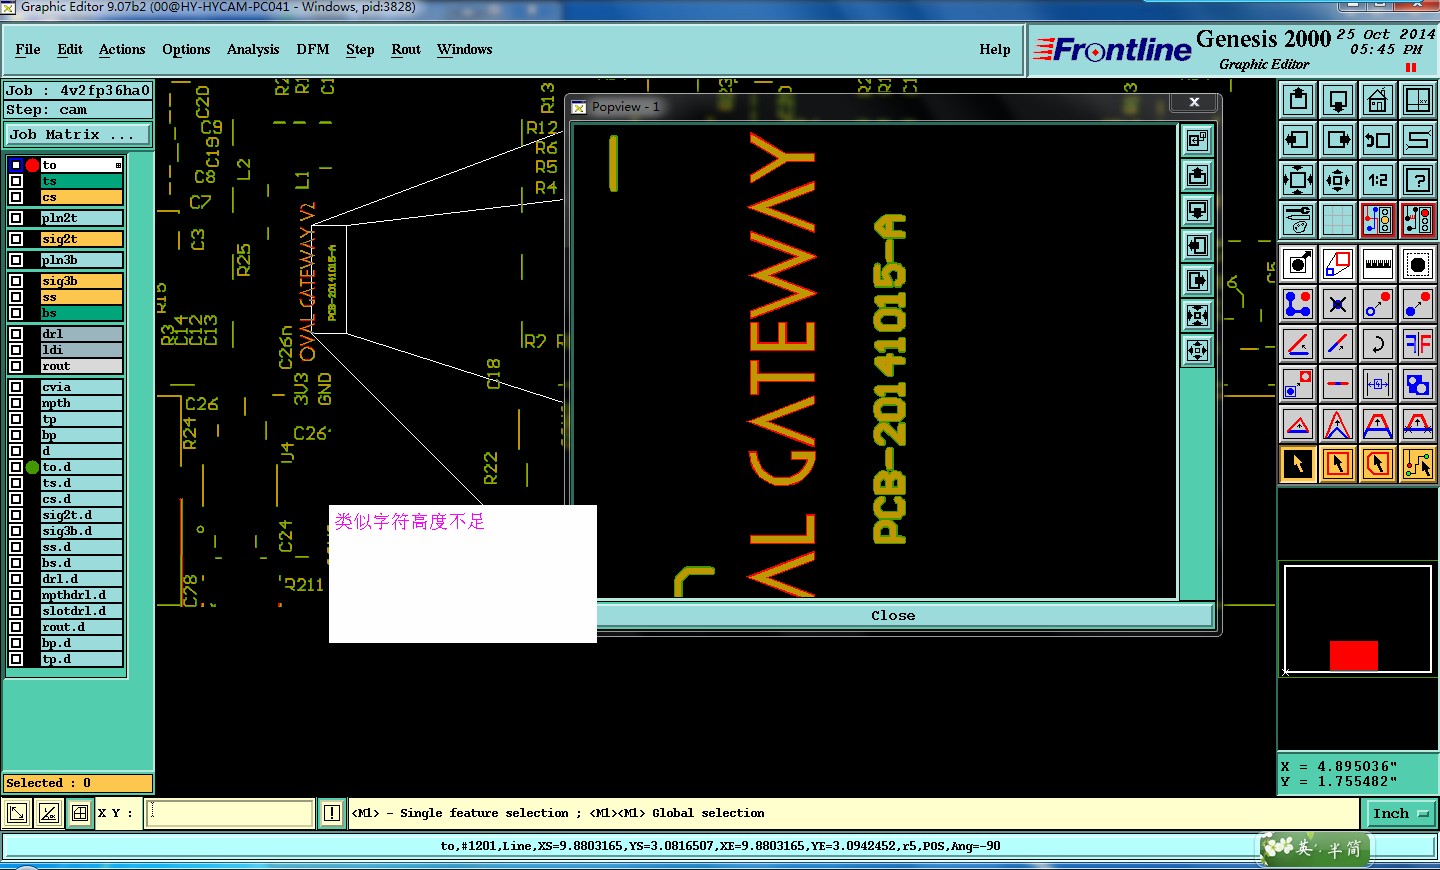Select the bs layer name
The height and width of the screenshot is (870, 1440).
pos(81,313)
